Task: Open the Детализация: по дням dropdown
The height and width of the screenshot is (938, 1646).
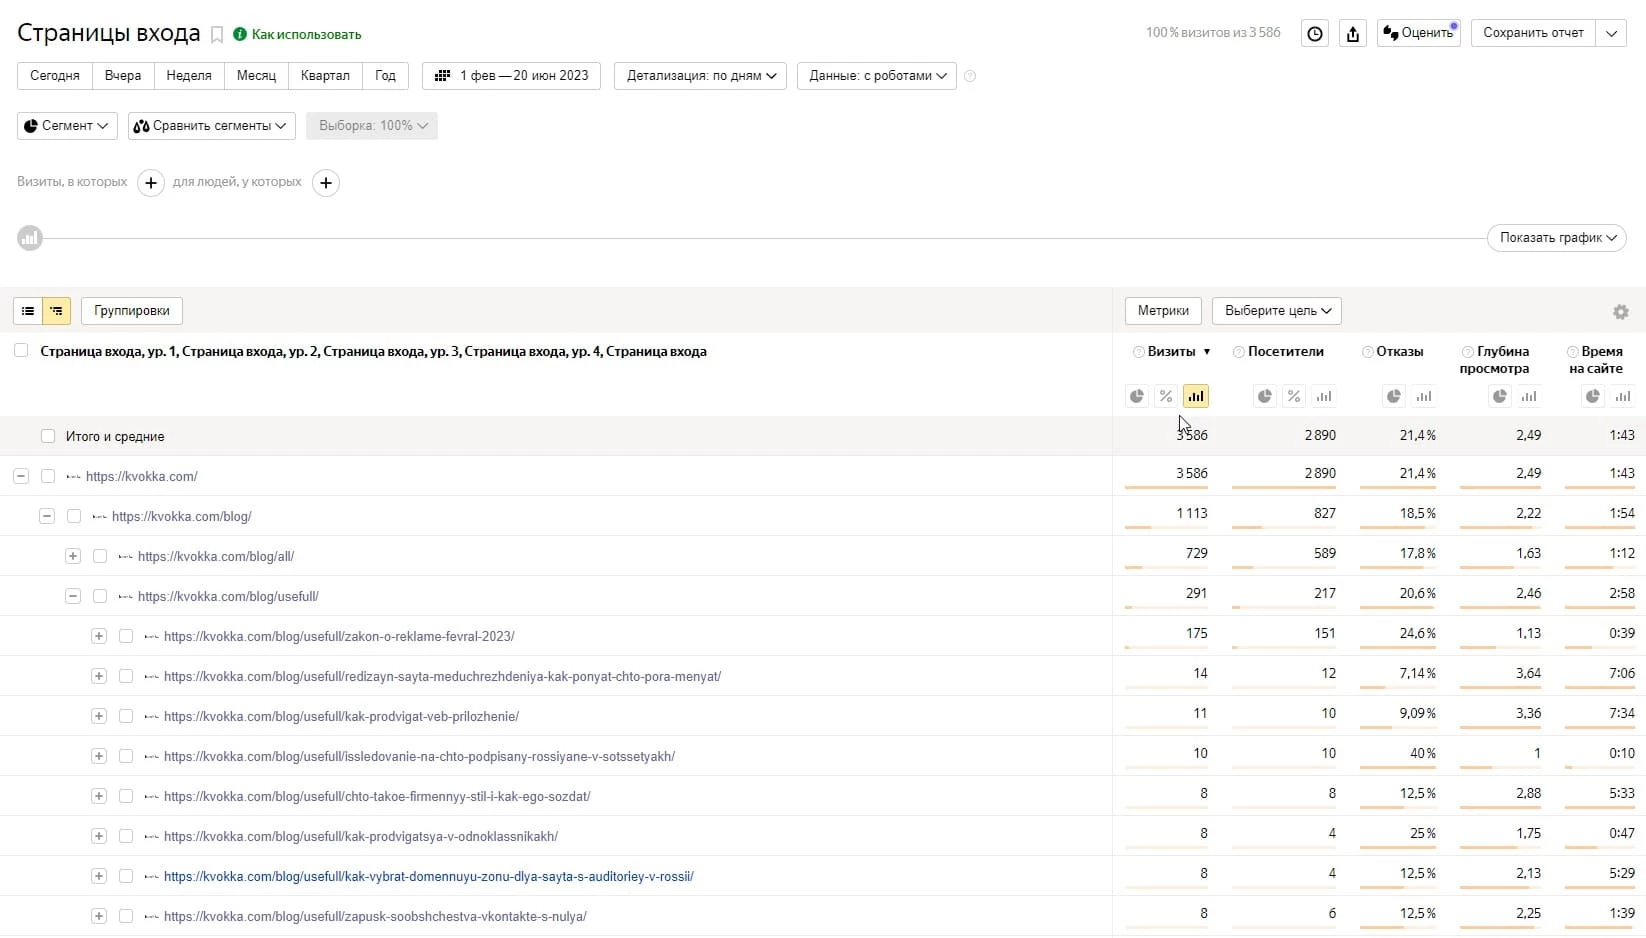Action: (700, 76)
